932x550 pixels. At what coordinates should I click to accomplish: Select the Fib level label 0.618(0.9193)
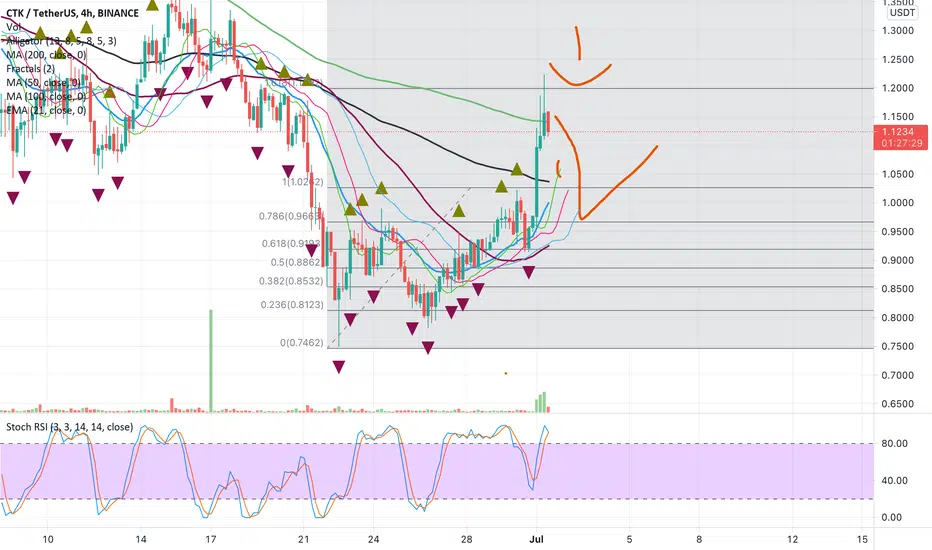292,244
